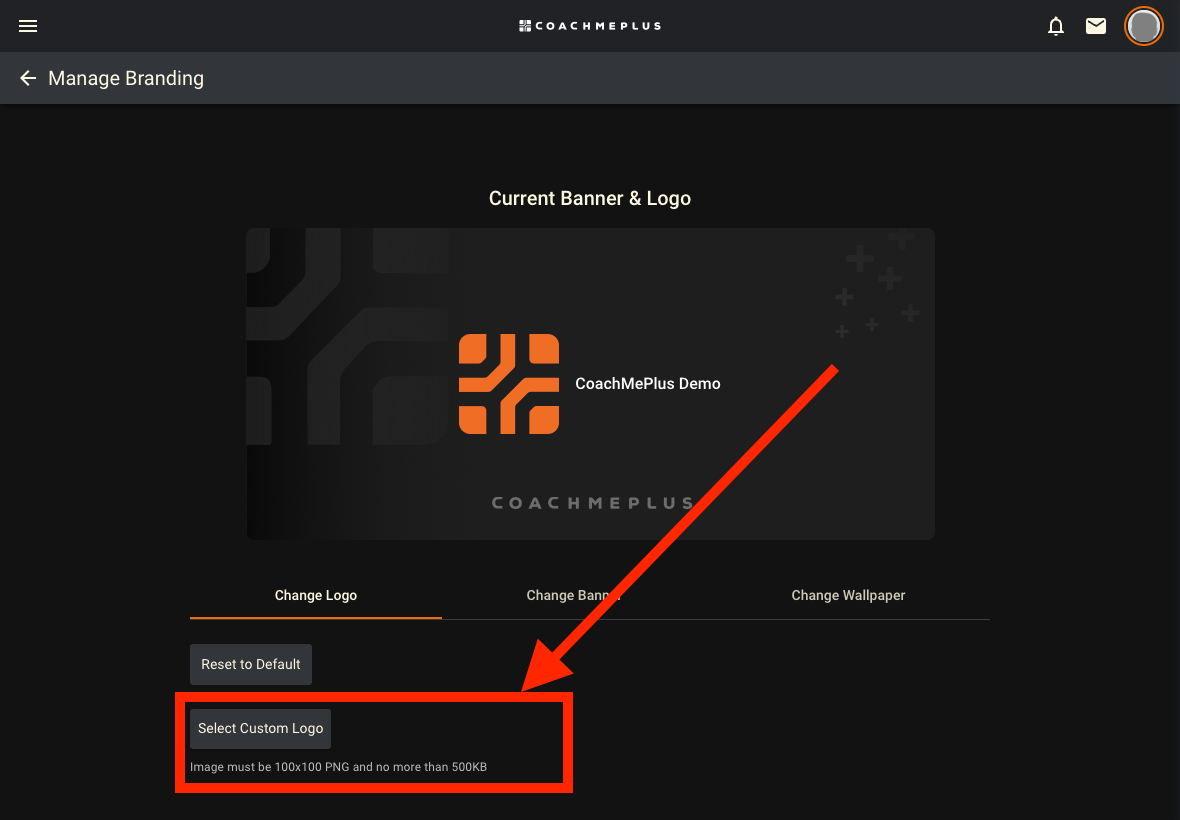Open the hamburger navigation menu
The width and height of the screenshot is (1180, 820).
(28, 26)
